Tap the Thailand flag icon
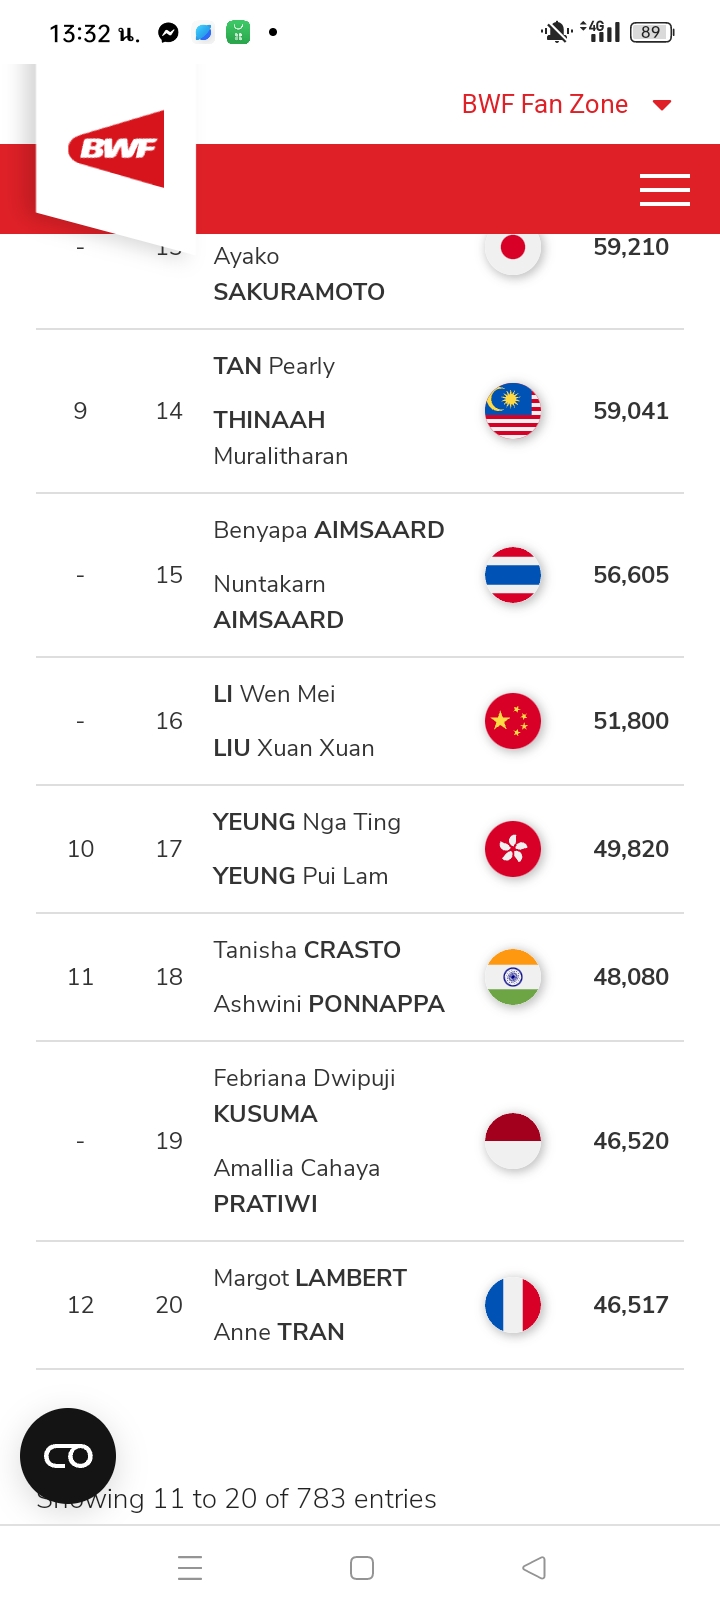Viewport: 720px width, 1612px height. tap(513, 575)
